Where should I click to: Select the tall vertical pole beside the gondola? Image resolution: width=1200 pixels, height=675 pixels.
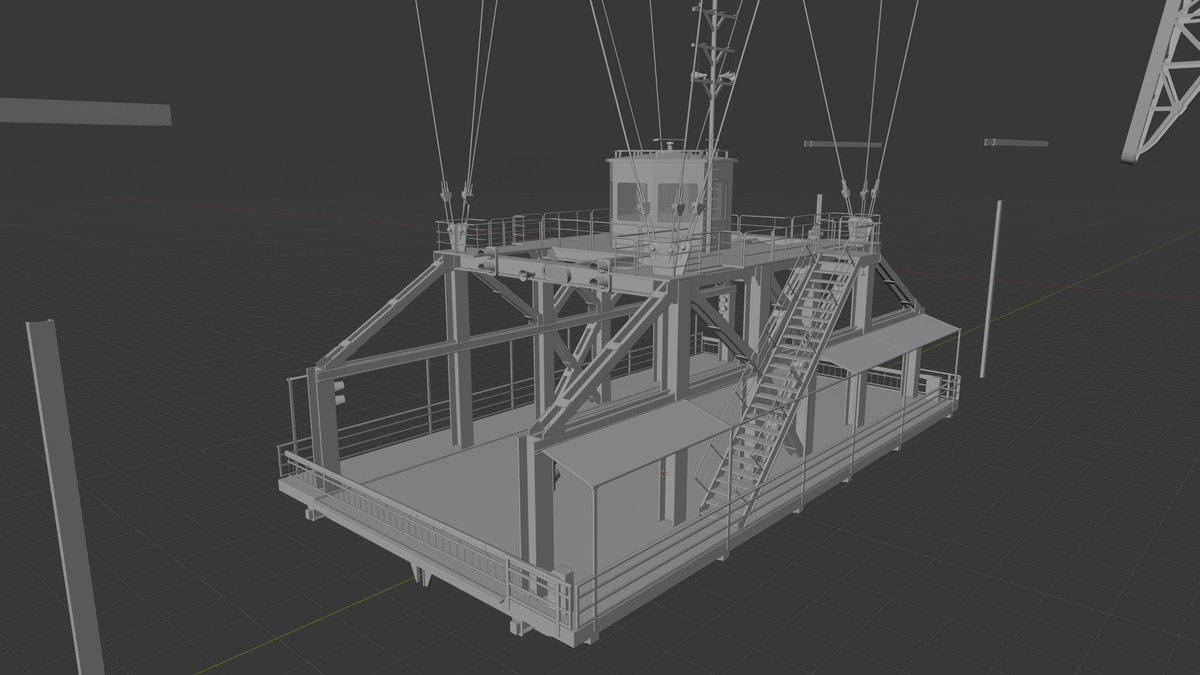click(991, 289)
